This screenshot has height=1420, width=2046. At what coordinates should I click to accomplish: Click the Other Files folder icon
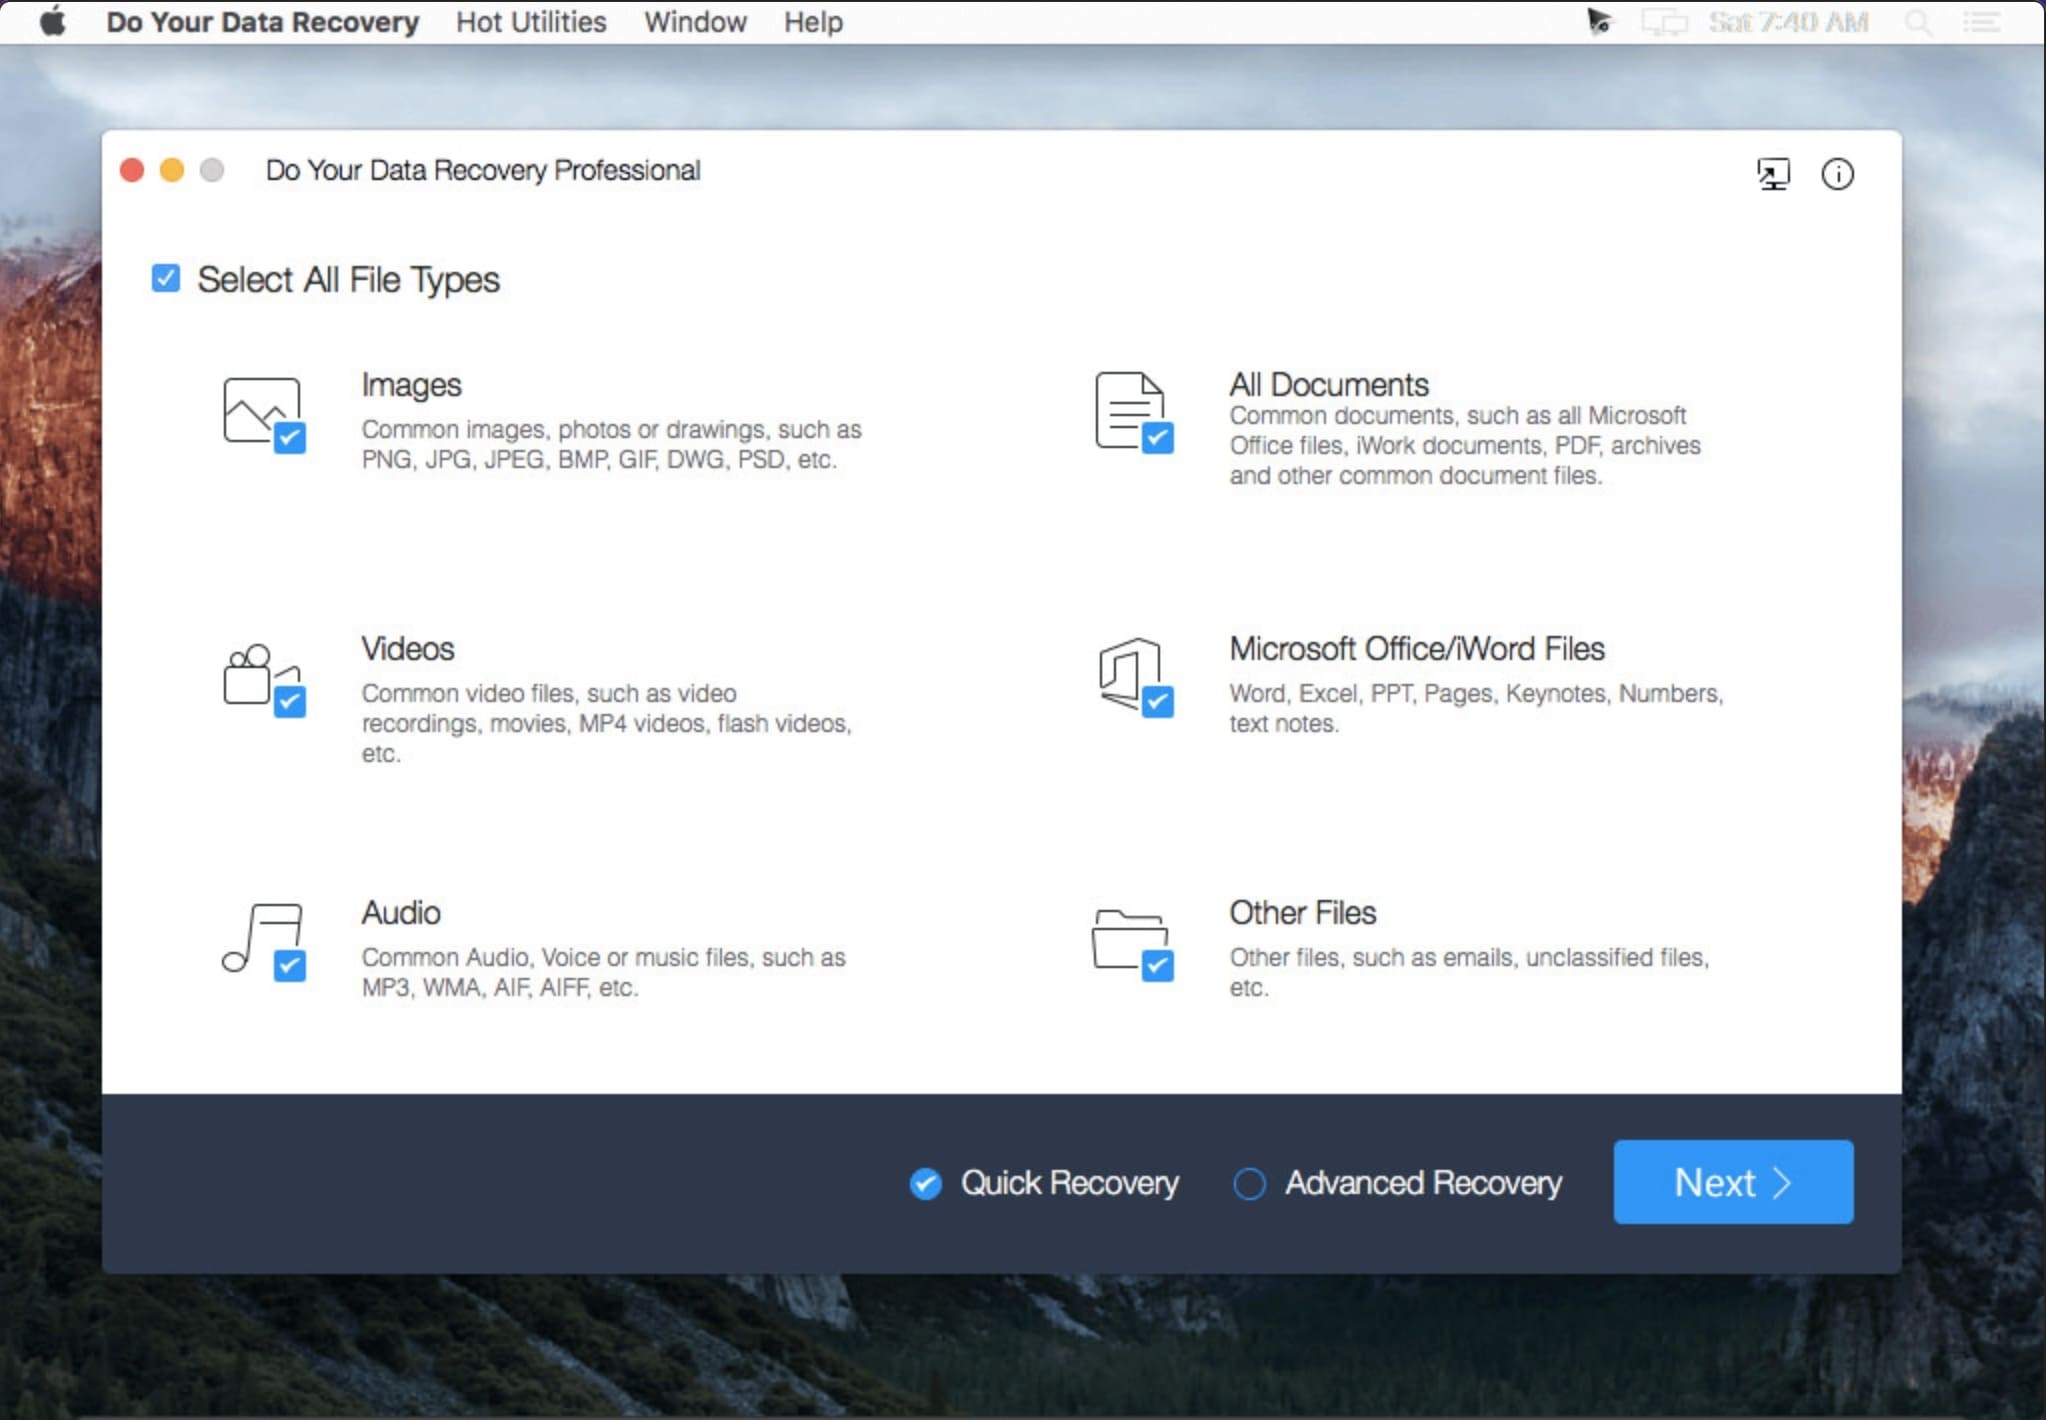(1130, 940)
